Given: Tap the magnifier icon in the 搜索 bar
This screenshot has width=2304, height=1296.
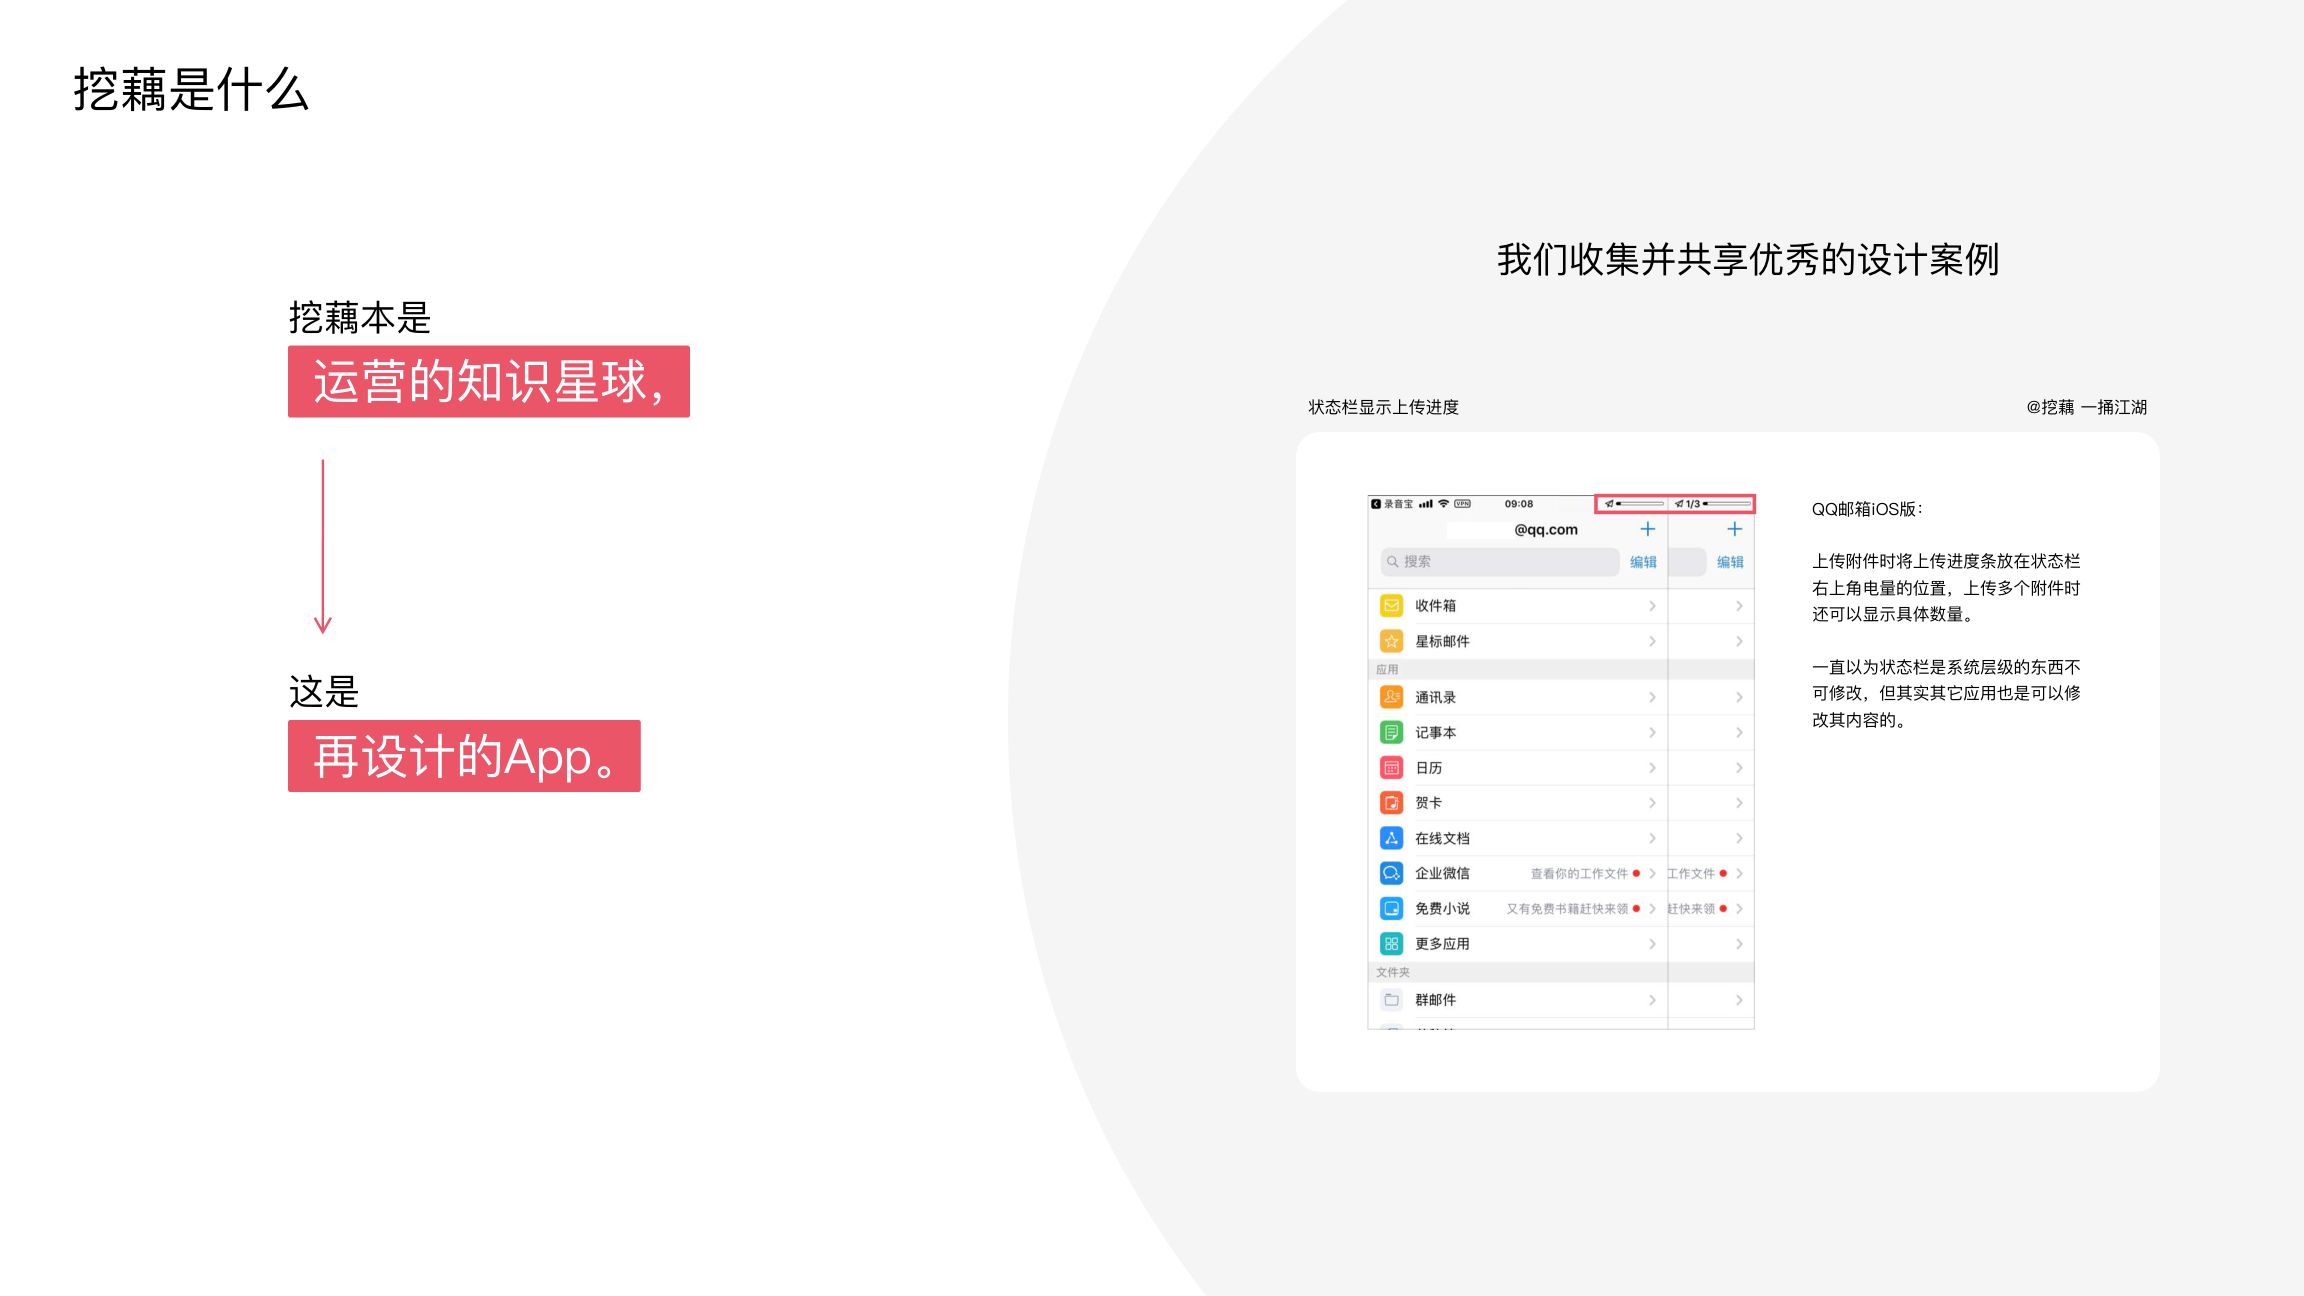Looking at the screenshot, I should [1392, 562].
